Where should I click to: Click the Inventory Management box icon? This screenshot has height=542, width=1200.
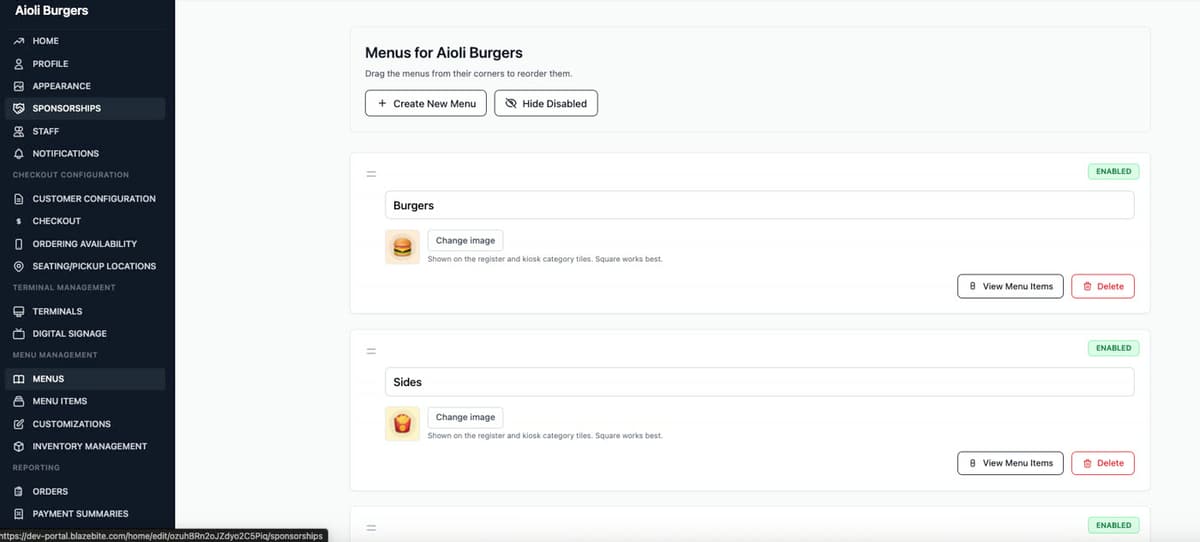point(18,446)
